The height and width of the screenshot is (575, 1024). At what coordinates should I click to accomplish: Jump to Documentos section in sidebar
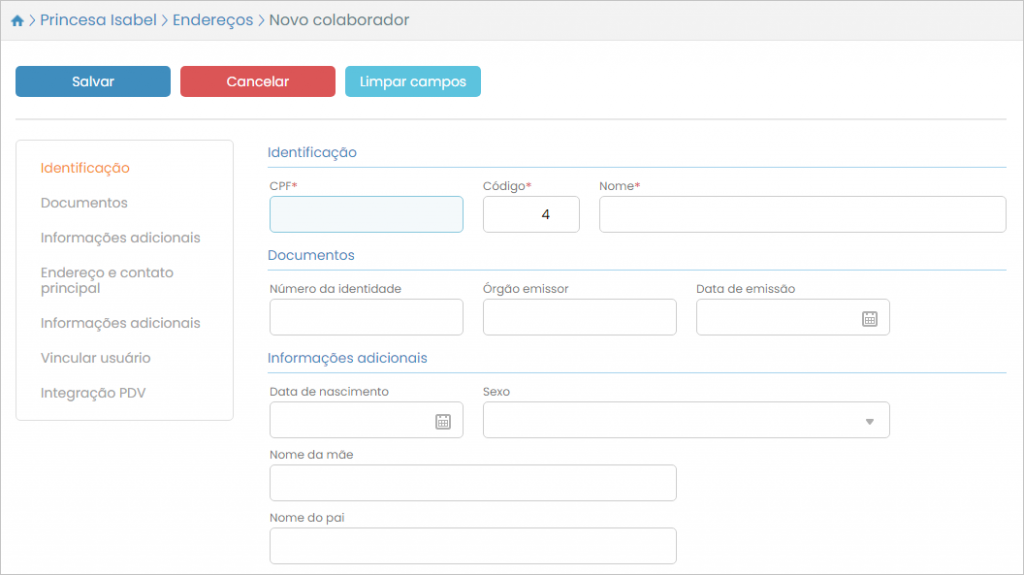pyautogui.click(x=84, y=203)
